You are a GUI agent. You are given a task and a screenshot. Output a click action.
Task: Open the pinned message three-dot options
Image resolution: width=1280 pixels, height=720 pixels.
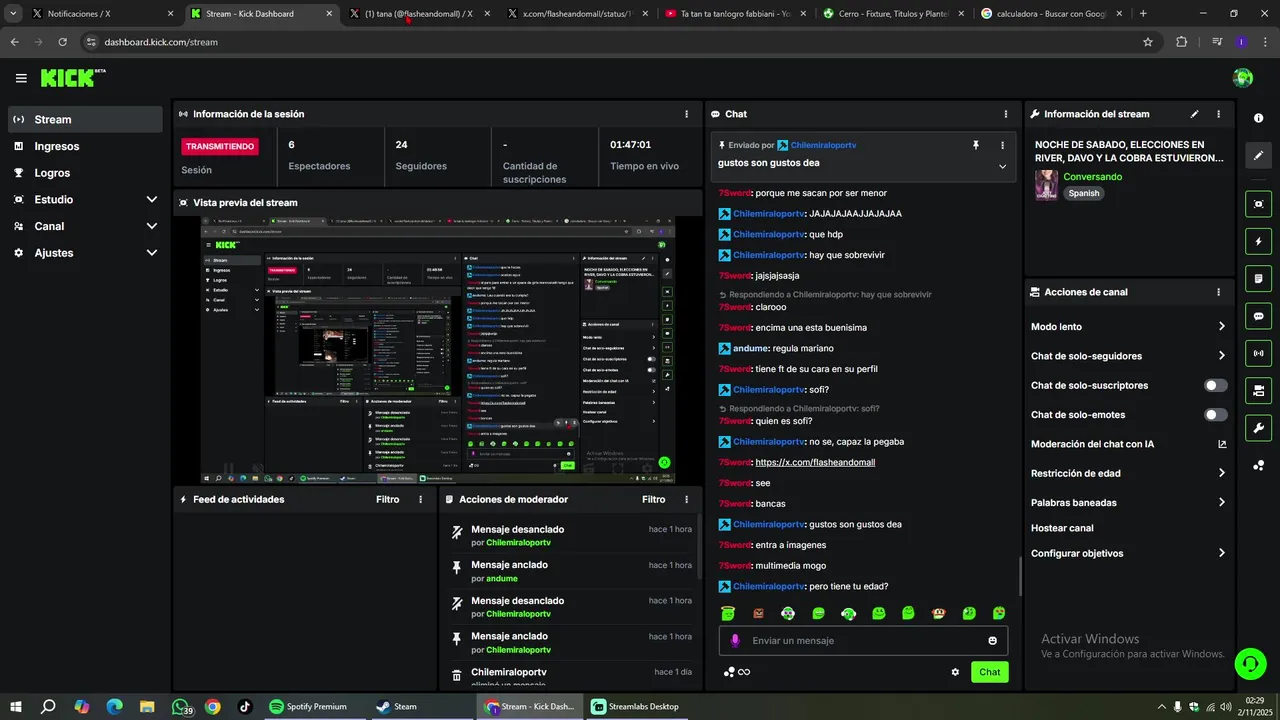pos(1002,145)
